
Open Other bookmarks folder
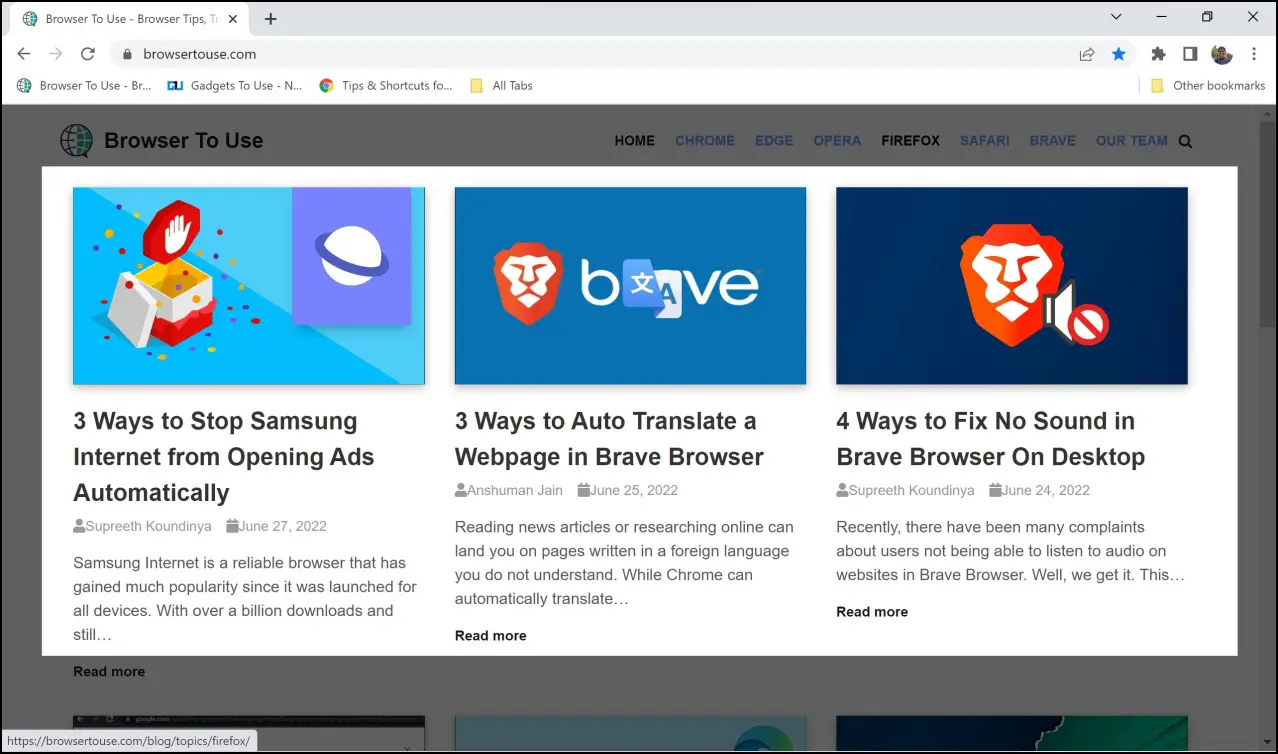(1208, 86)
